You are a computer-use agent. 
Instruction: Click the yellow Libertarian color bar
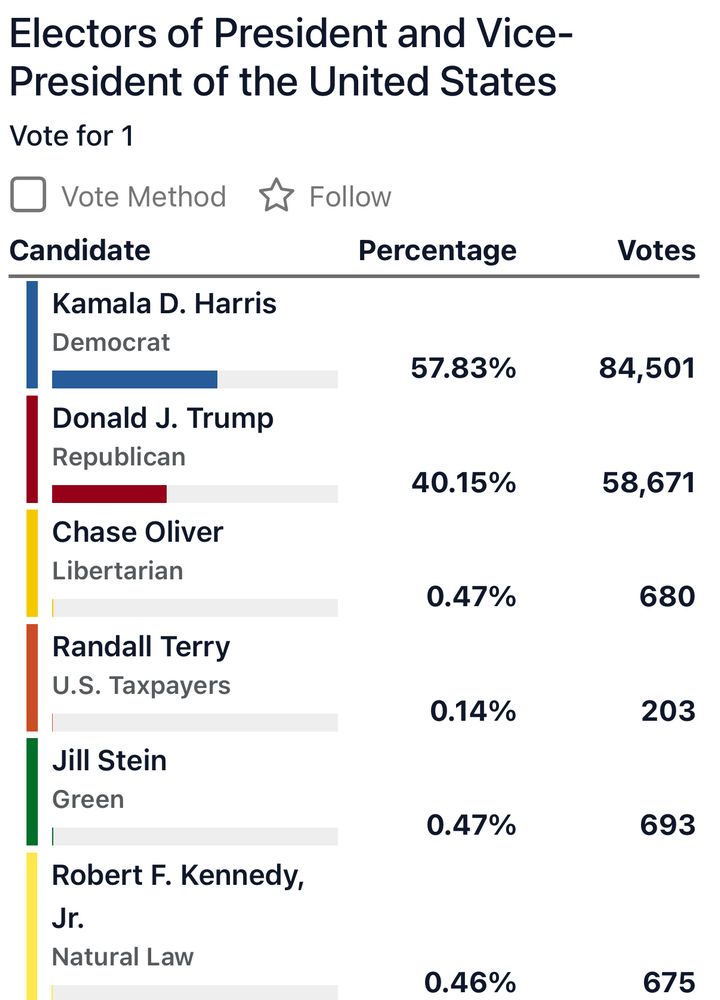[x=32, y=563]
